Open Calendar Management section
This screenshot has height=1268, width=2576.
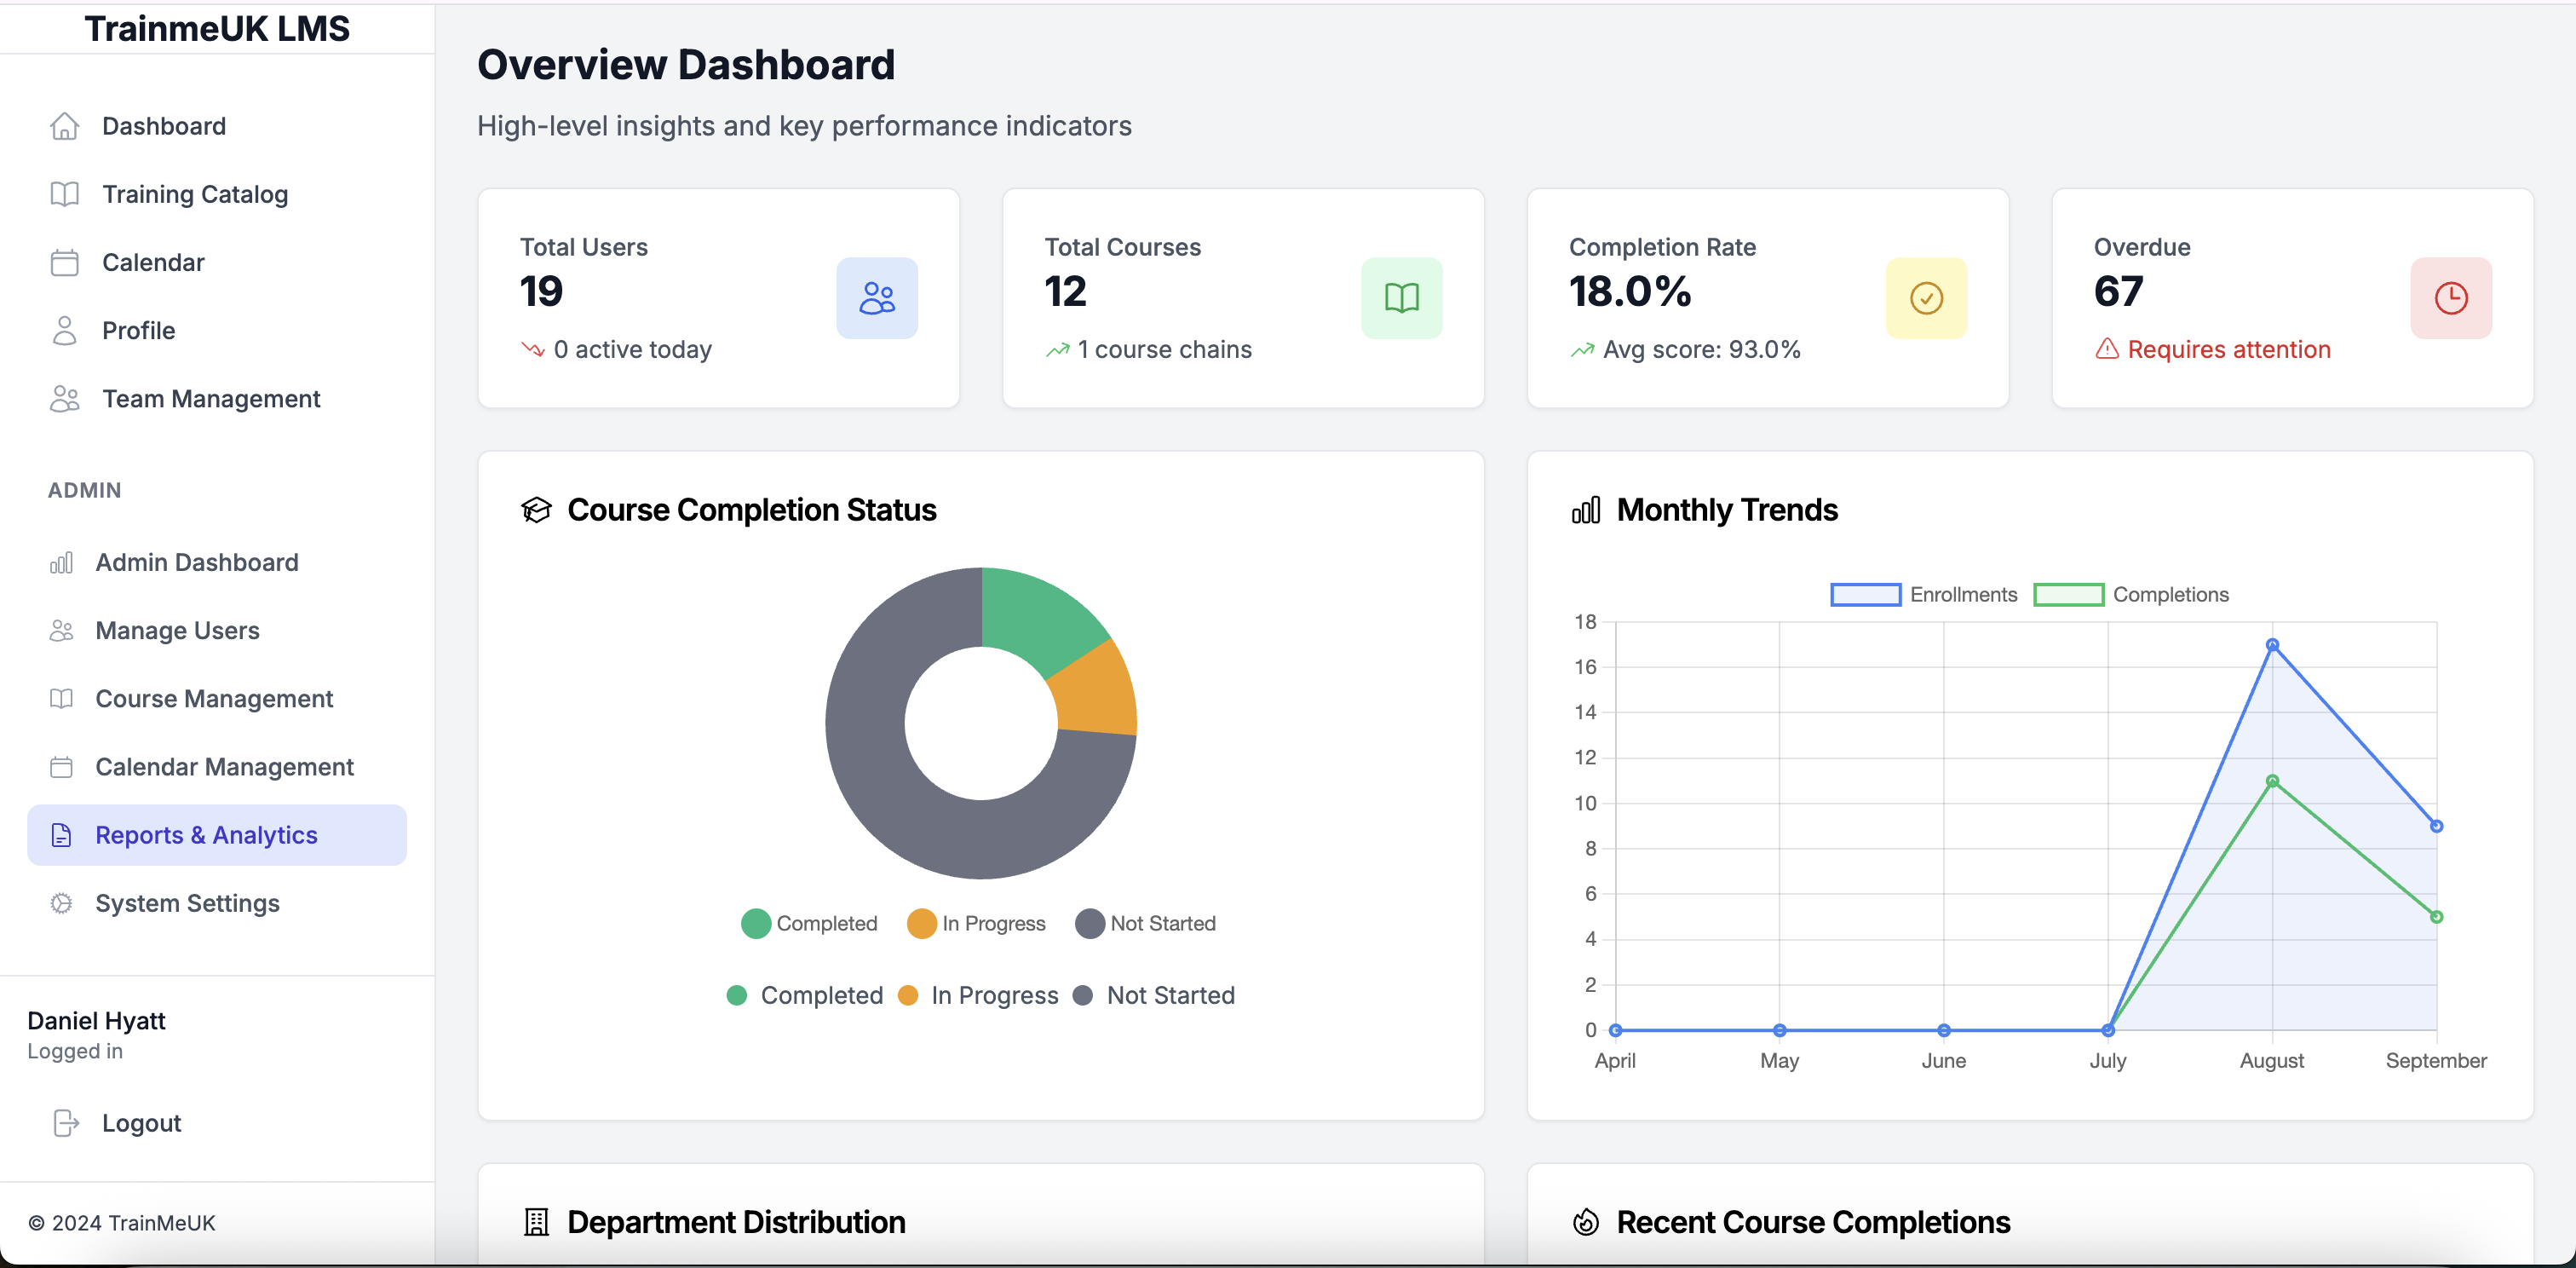[217, 767]
